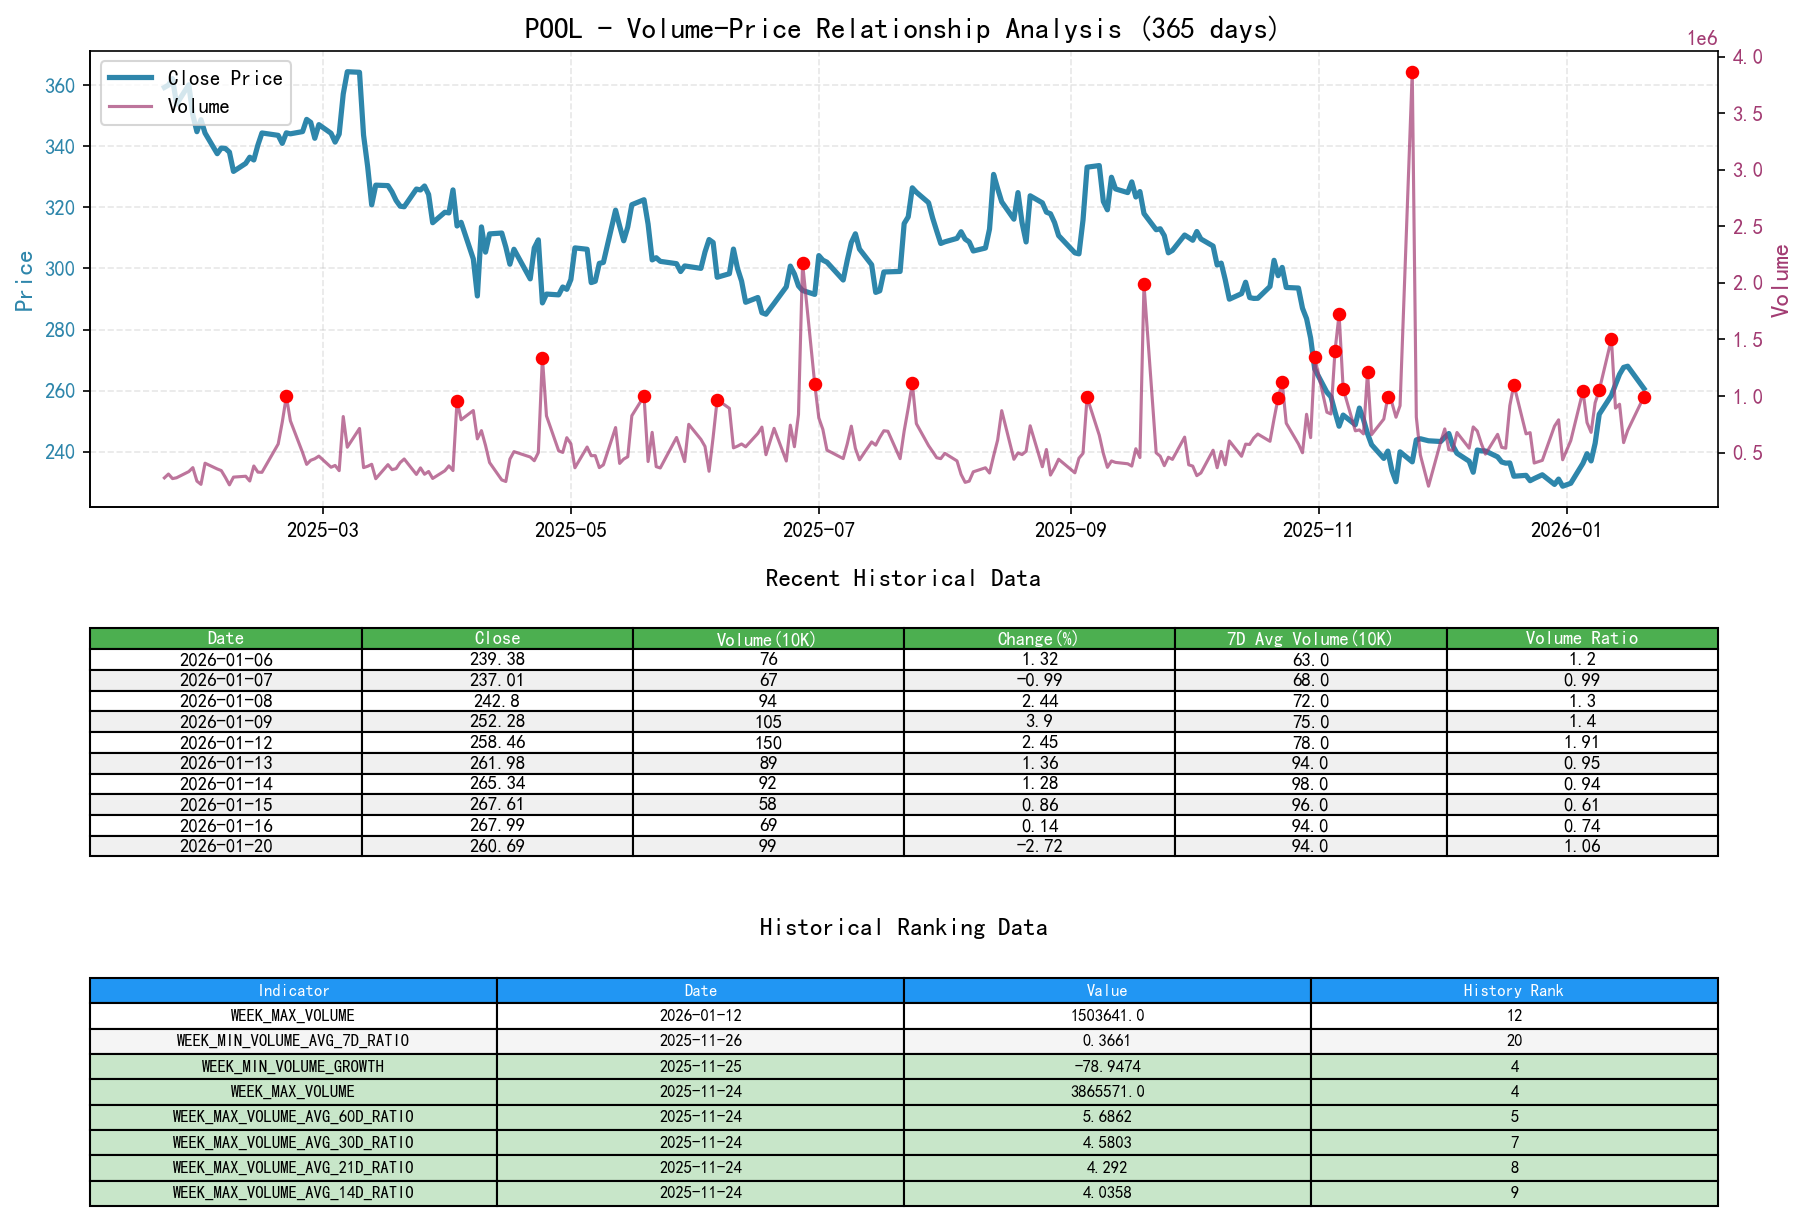Open the Volume Ratio column header
The width and height of the screenshot is (1808, 1221).
click(1581, 637)
